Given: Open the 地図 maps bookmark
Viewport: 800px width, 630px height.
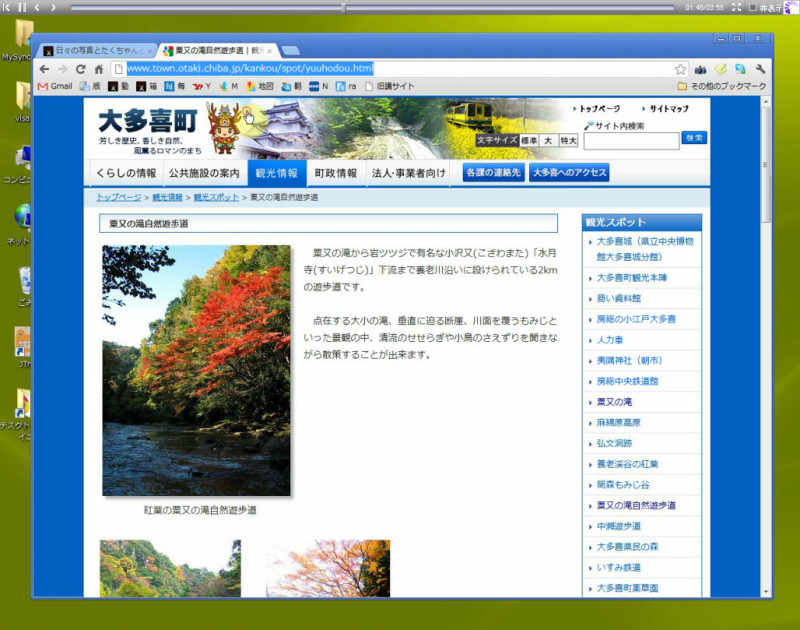Looking at the screenshot, I should (x=260, y=86).
